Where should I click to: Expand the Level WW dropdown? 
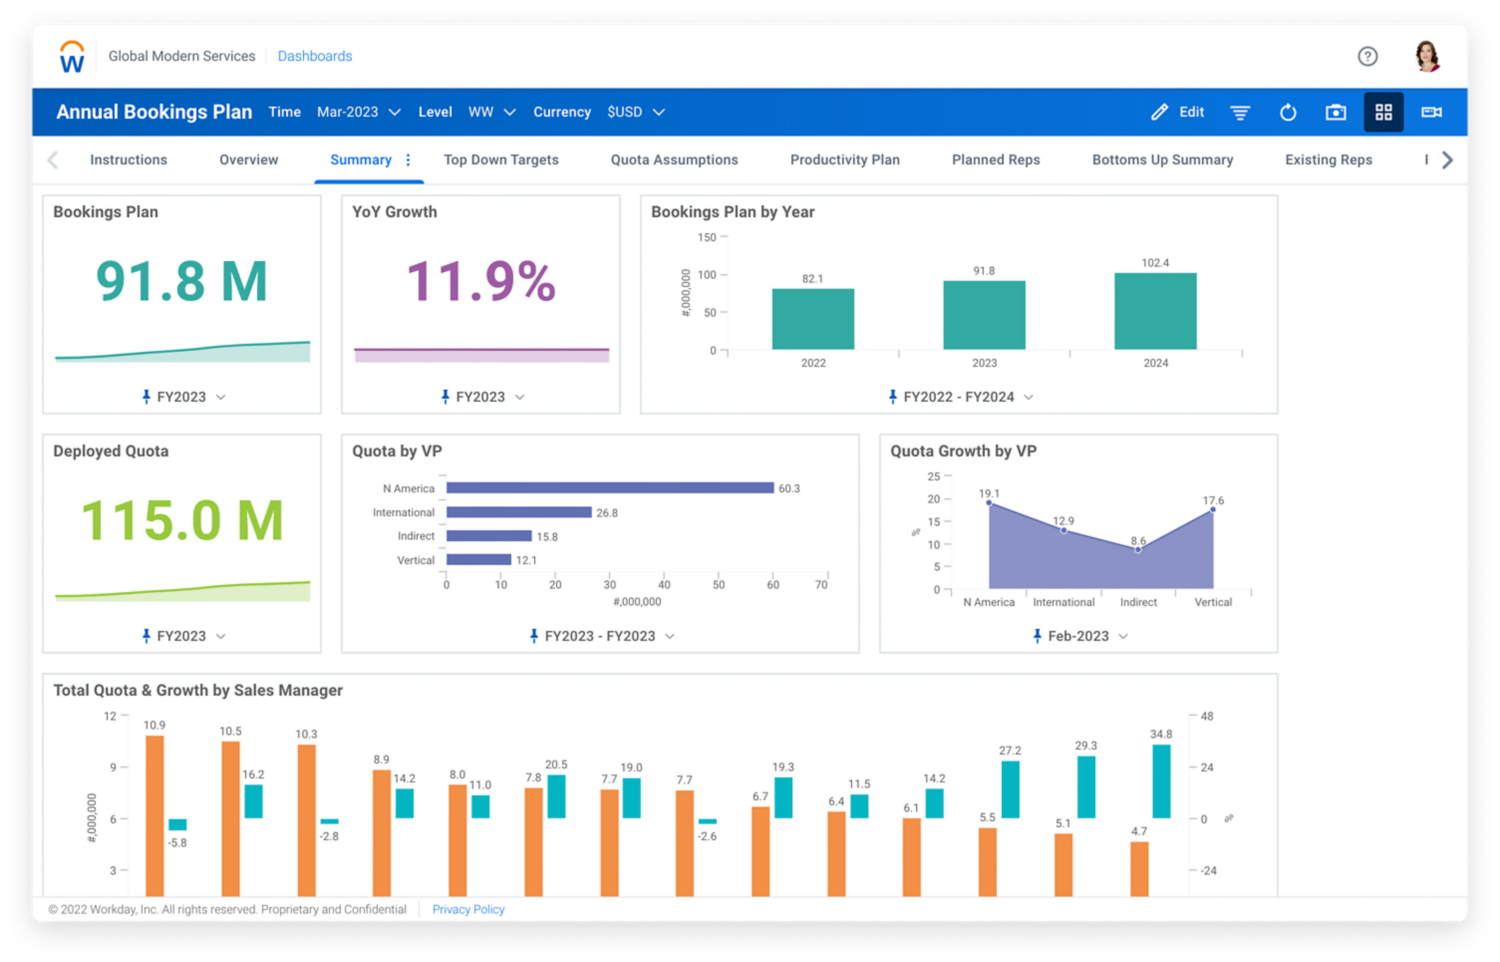coord(492,113)
